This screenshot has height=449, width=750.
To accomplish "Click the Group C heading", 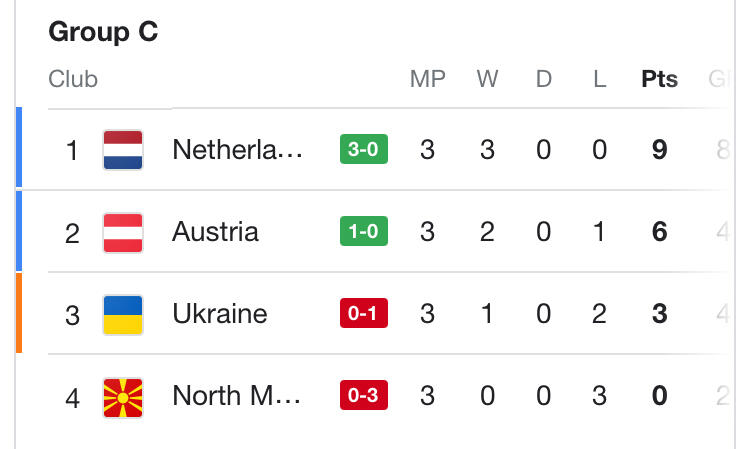I will 103,32.
